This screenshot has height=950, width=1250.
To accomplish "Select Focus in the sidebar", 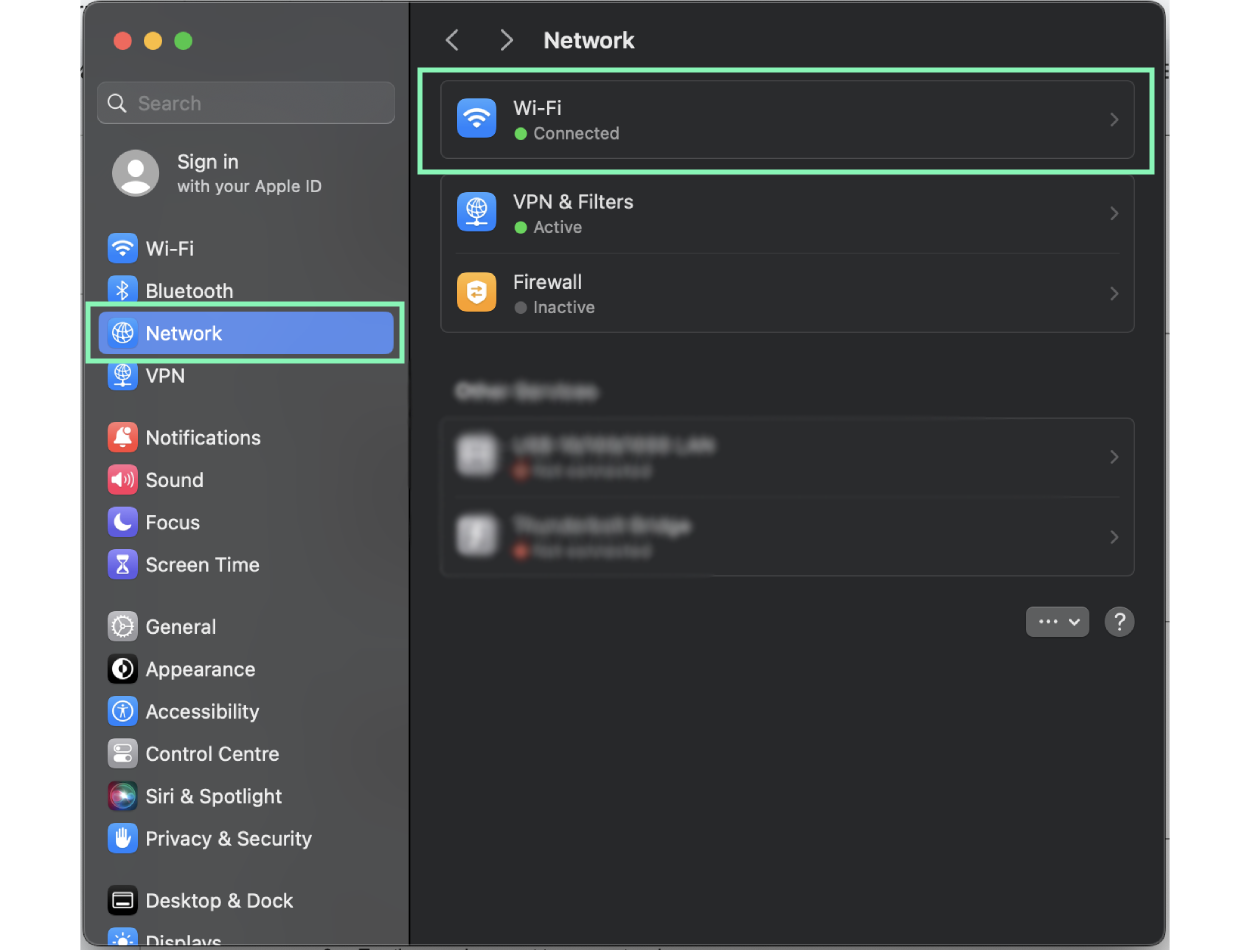I will tap(246, 523).
